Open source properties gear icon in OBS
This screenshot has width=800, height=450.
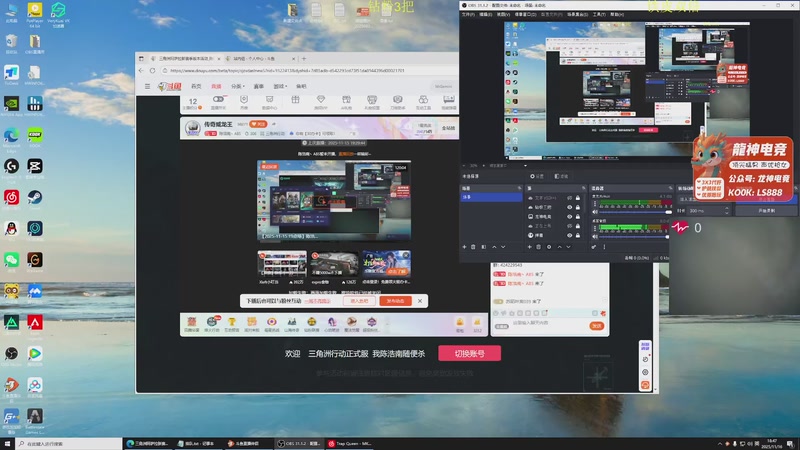pos(549,247)
